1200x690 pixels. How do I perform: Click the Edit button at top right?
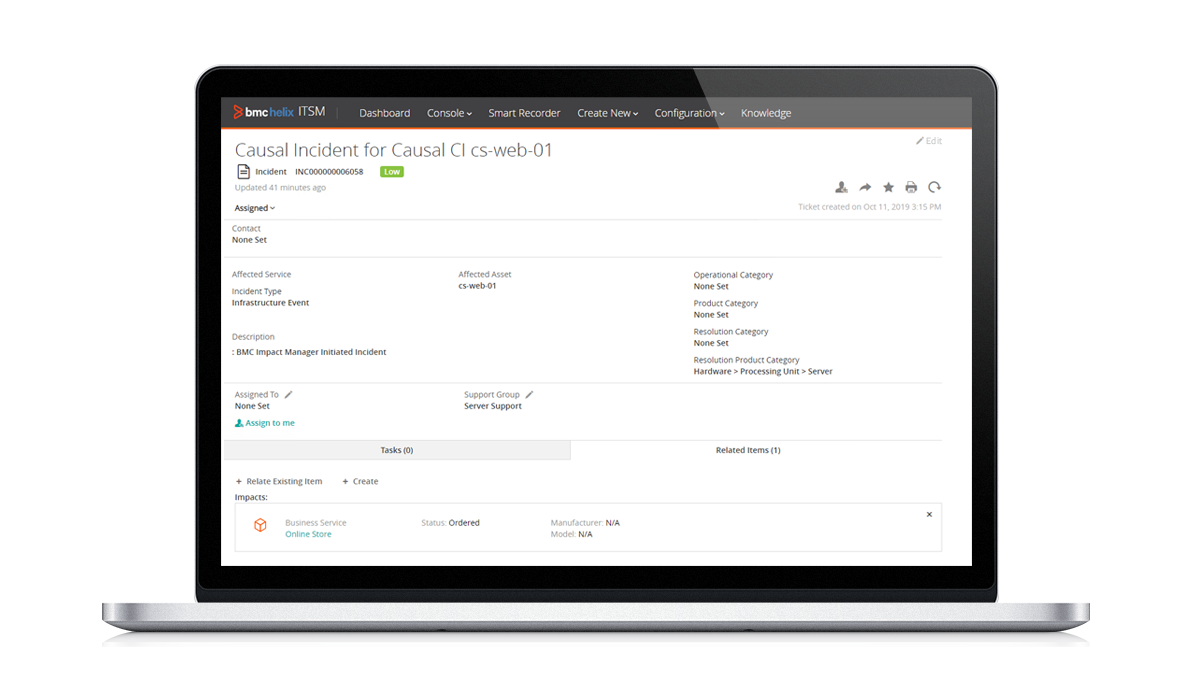928,141
